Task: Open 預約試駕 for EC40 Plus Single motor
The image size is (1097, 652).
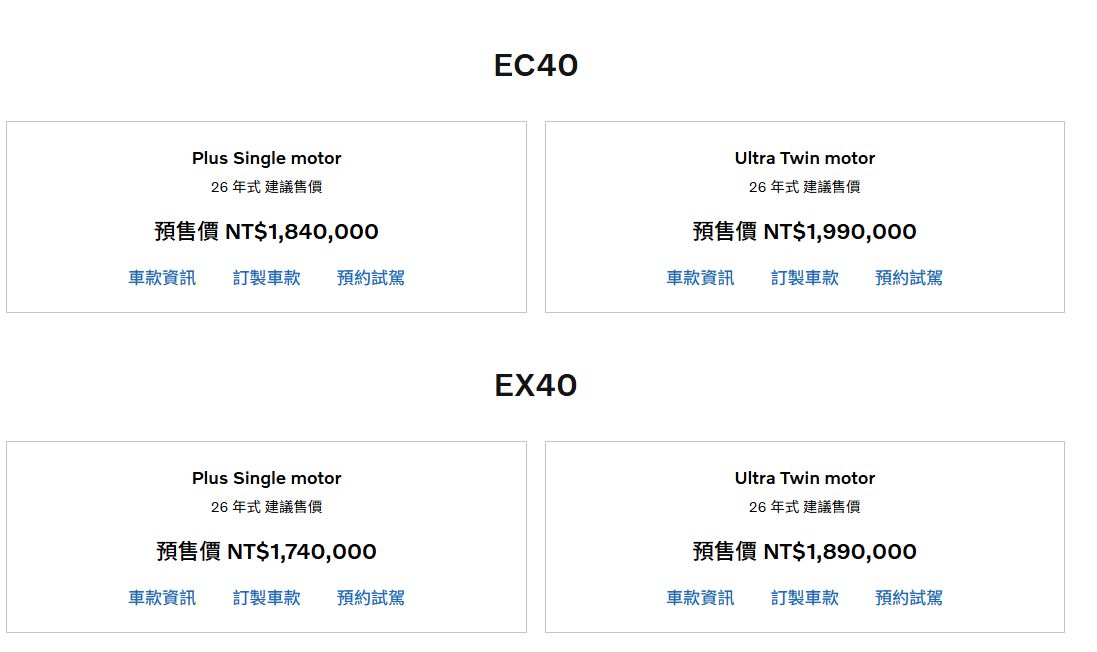Action: tap(370, 278)
